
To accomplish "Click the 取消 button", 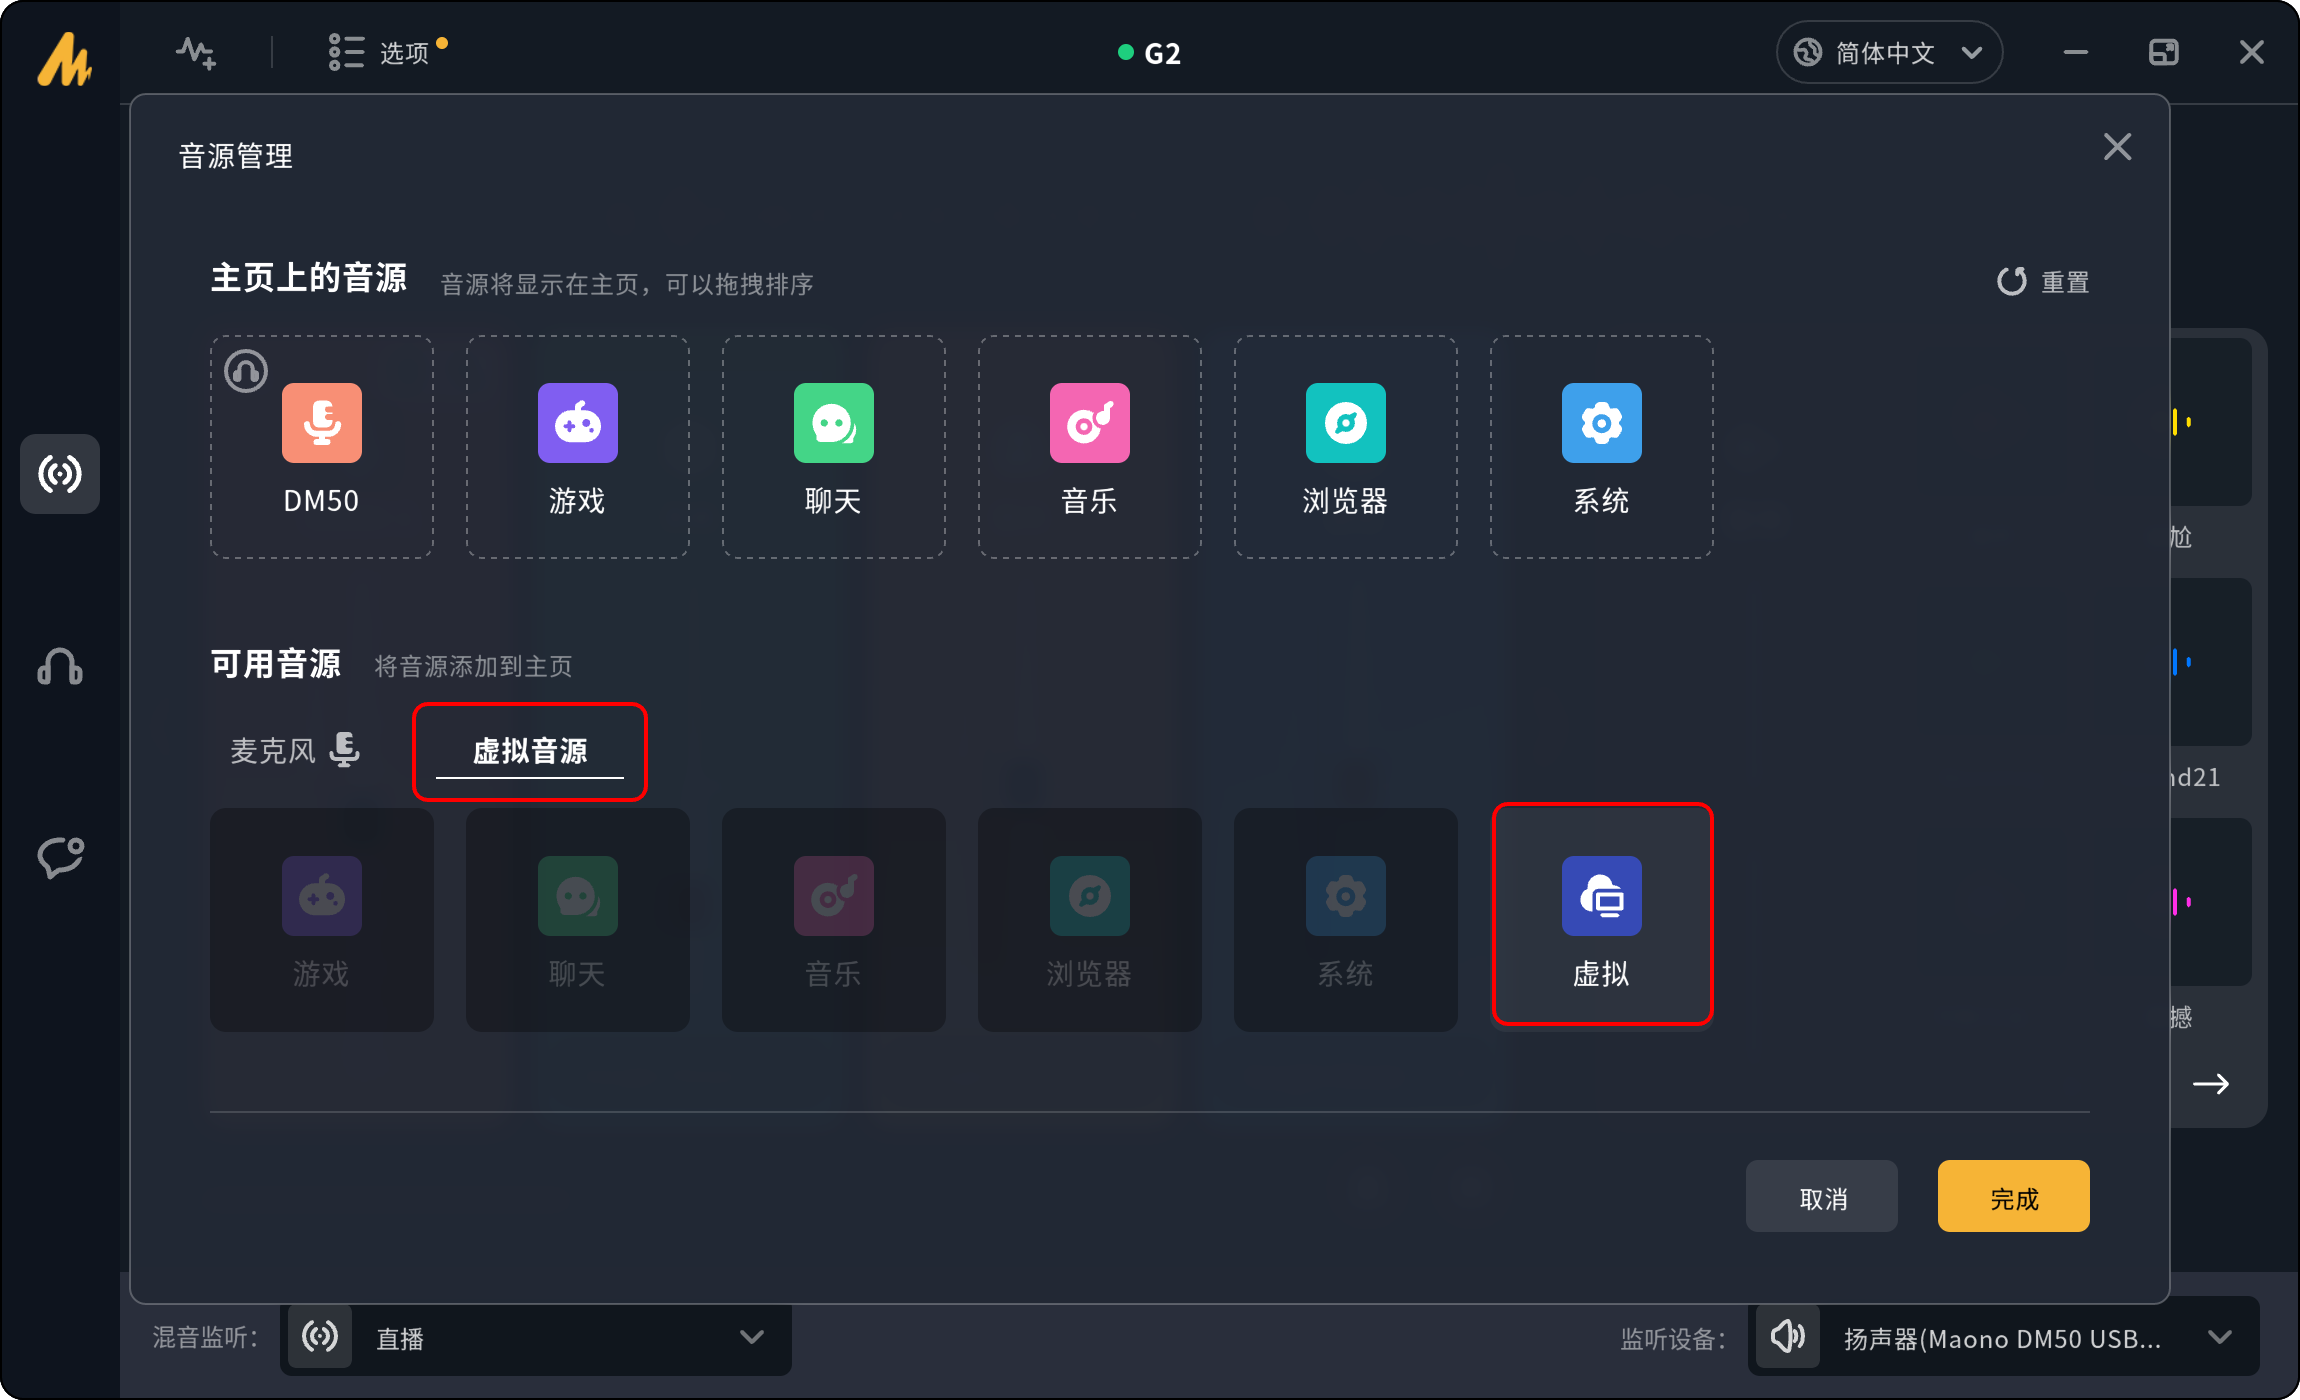I will (x=1821, y=1197).
